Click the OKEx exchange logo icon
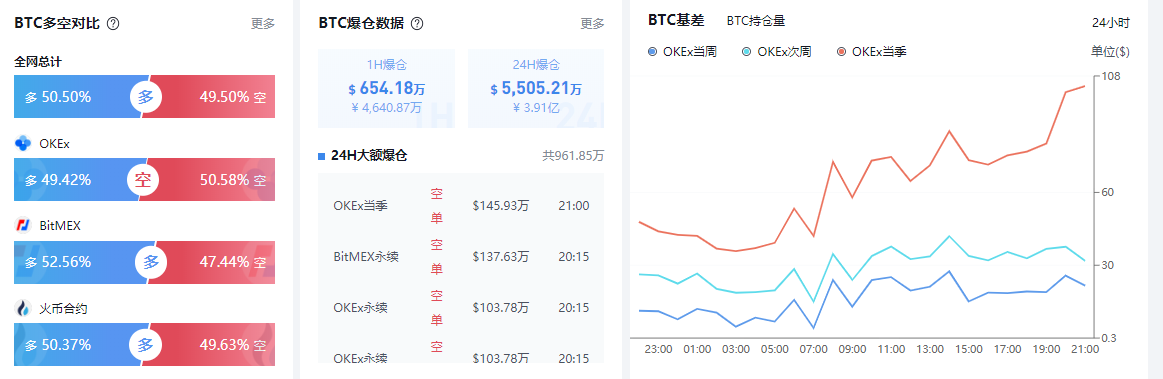 coord(23,144)
